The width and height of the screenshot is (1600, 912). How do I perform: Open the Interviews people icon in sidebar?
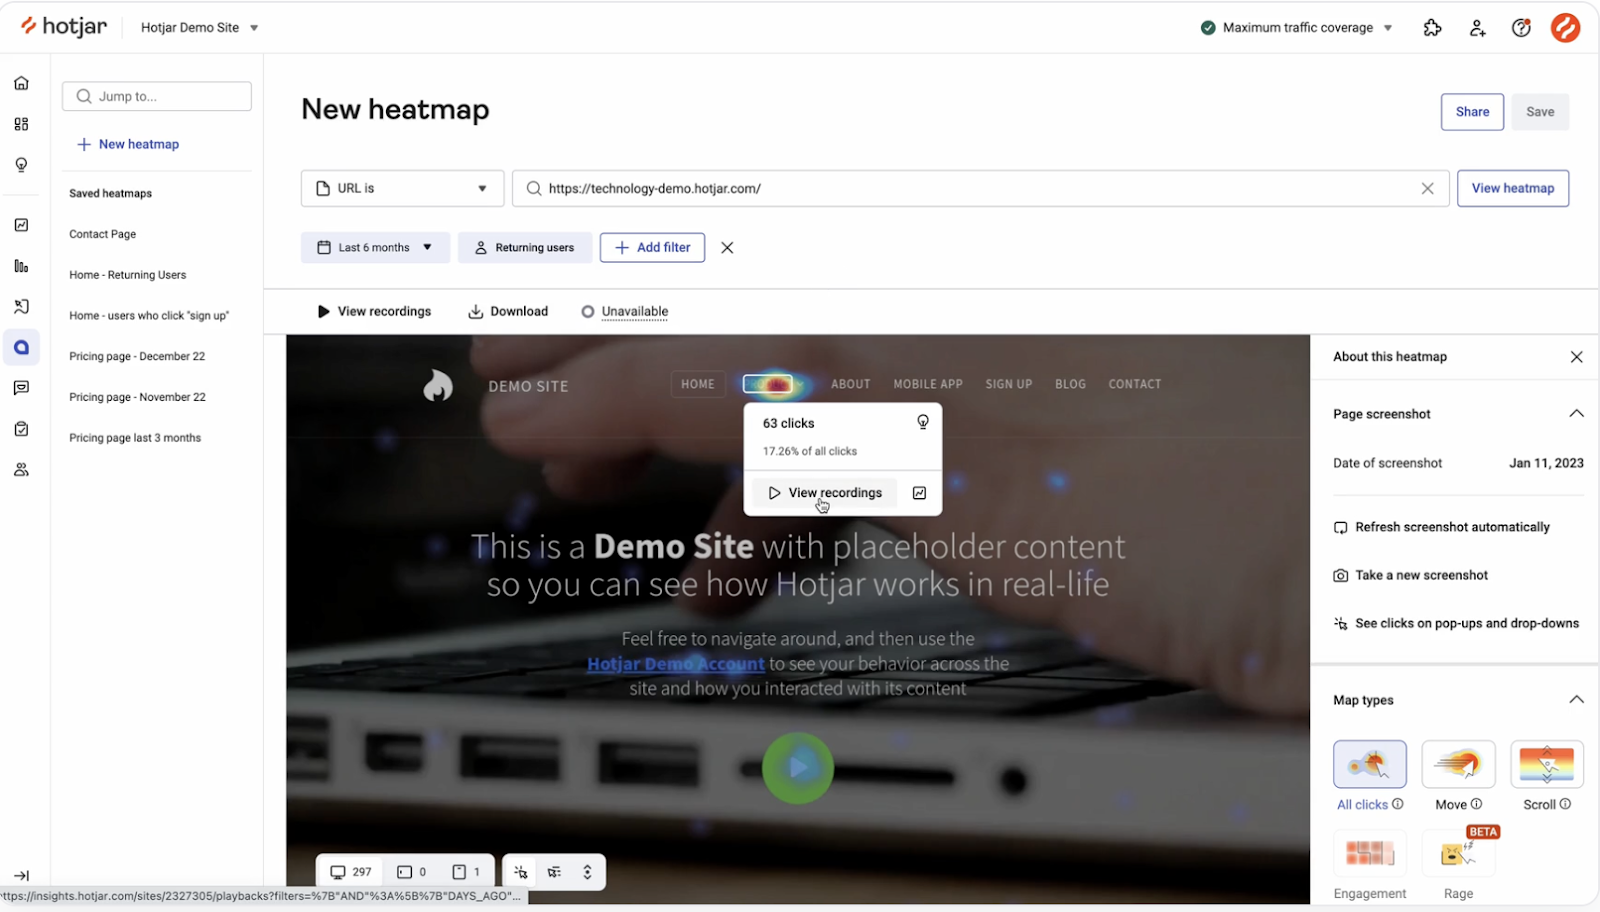pos(21,470)
